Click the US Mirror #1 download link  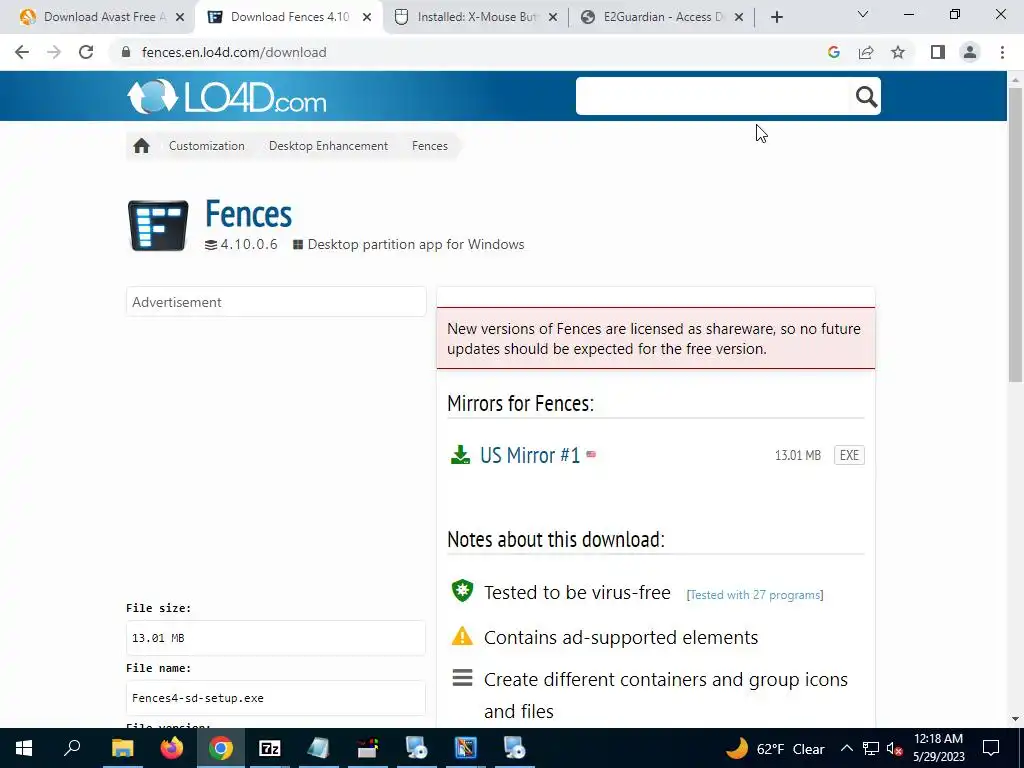(x=530, y=455)
